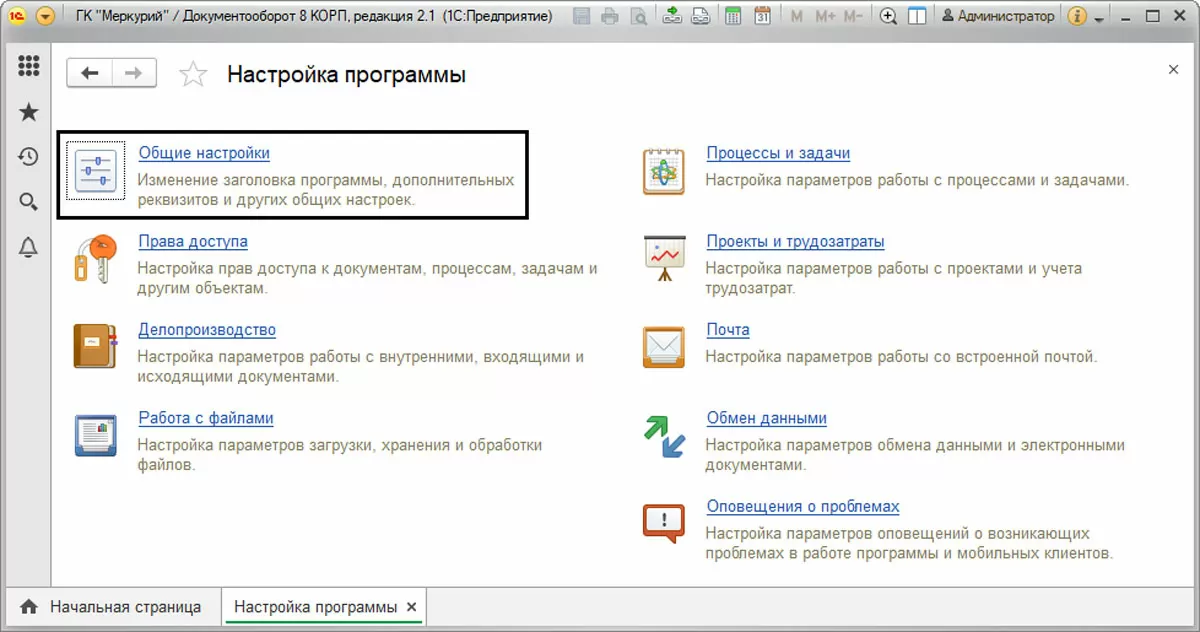The image size is (1200, 632).
Task: Go forward with the right arrow button
Action: click(x=134, y=73)
